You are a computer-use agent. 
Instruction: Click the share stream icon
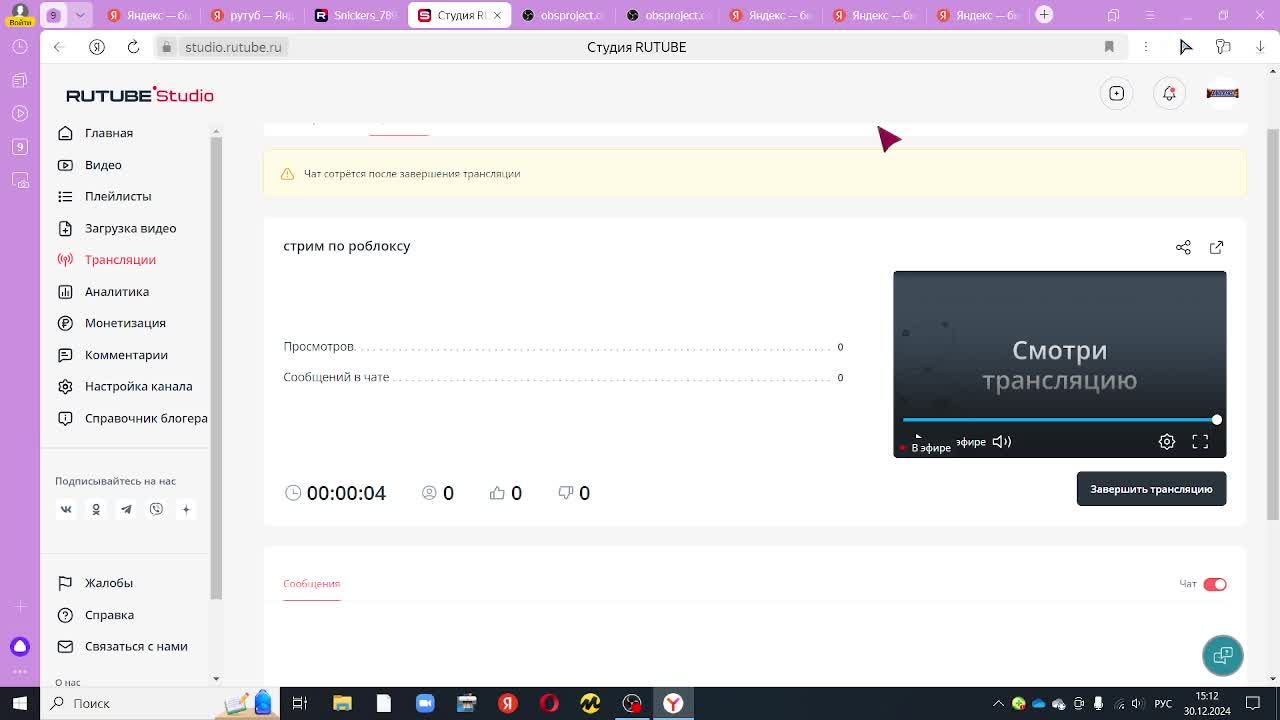(x=1183, y=247)
